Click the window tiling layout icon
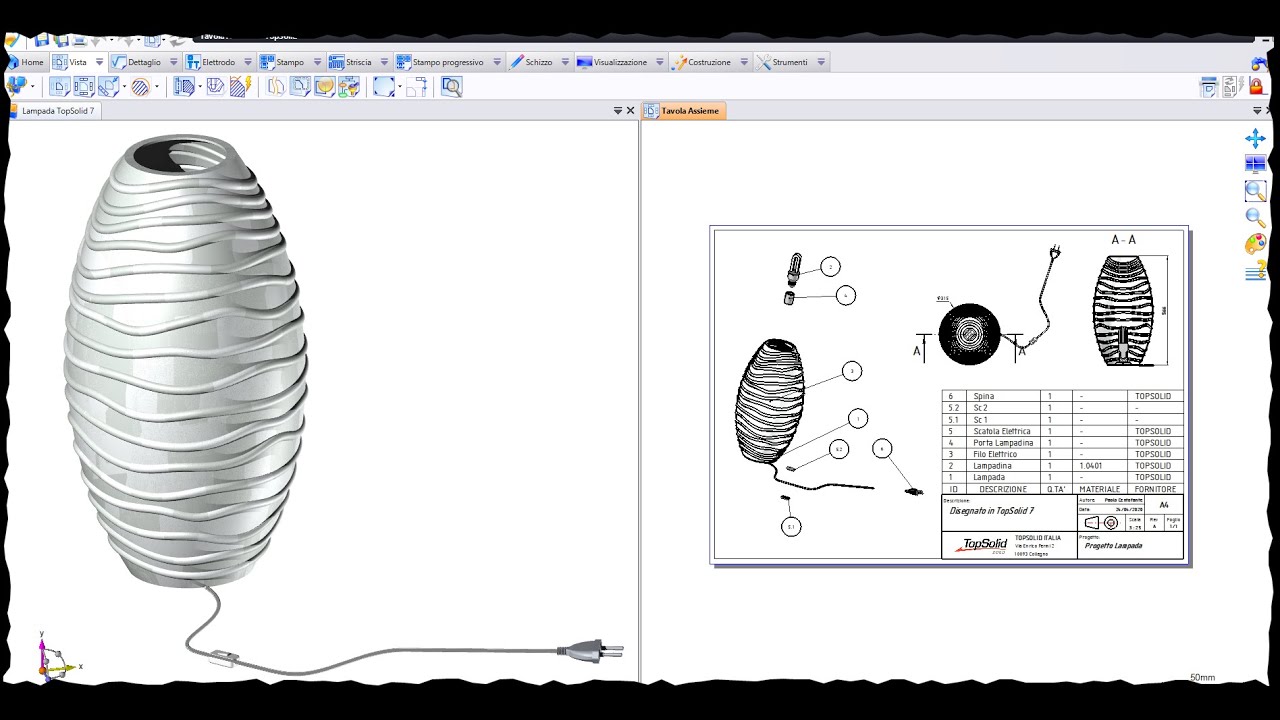The height and width of the screenshot is (720, 1280). click(1255, 164)
